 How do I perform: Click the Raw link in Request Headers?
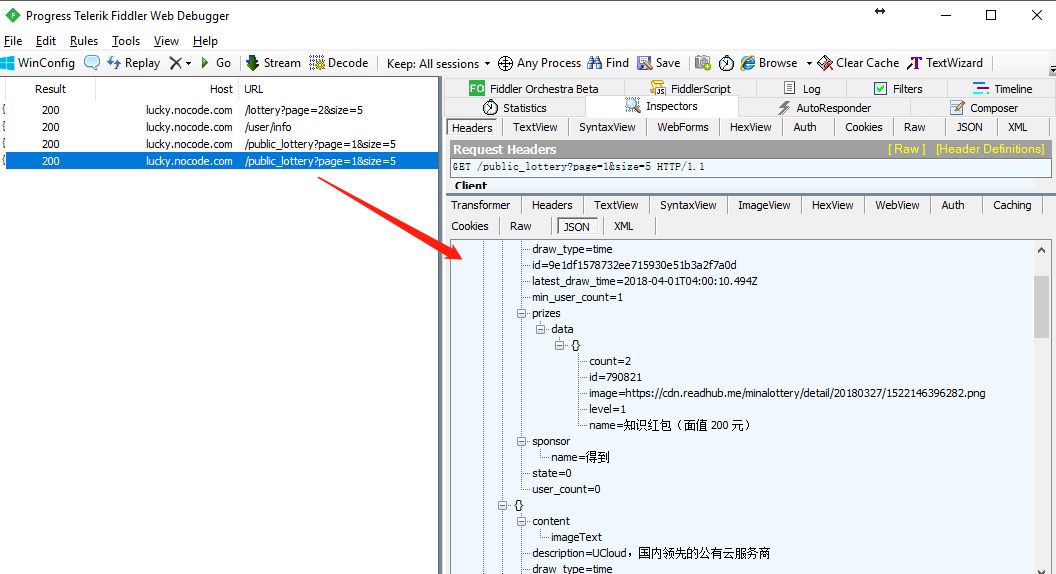pyautogui.click(x=906, y=149)
